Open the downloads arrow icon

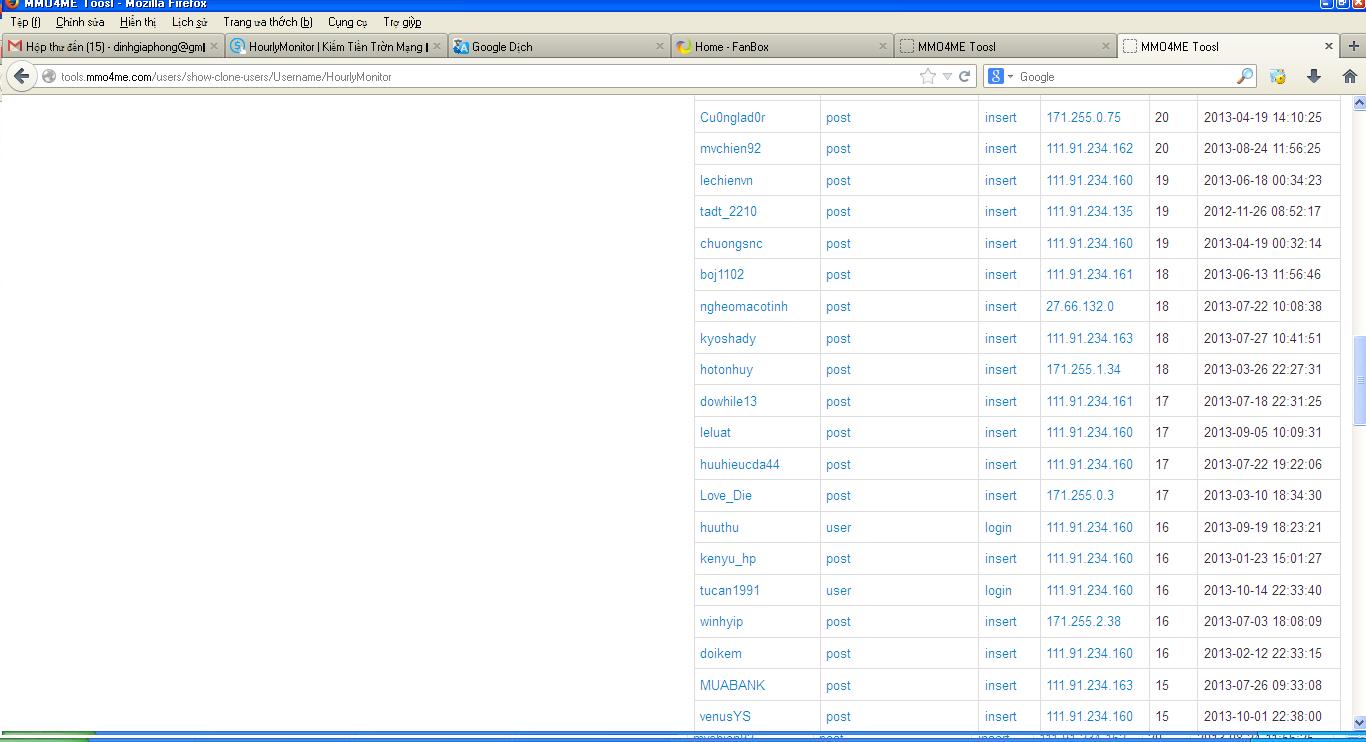pyautogui.click(x=1314, y=76)
